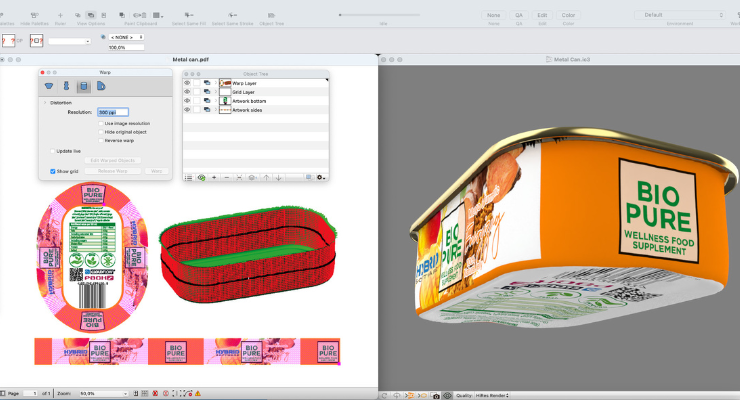Expand the Distortion section
The height and width of the screenshot is (400, 740).
point(44,102)
